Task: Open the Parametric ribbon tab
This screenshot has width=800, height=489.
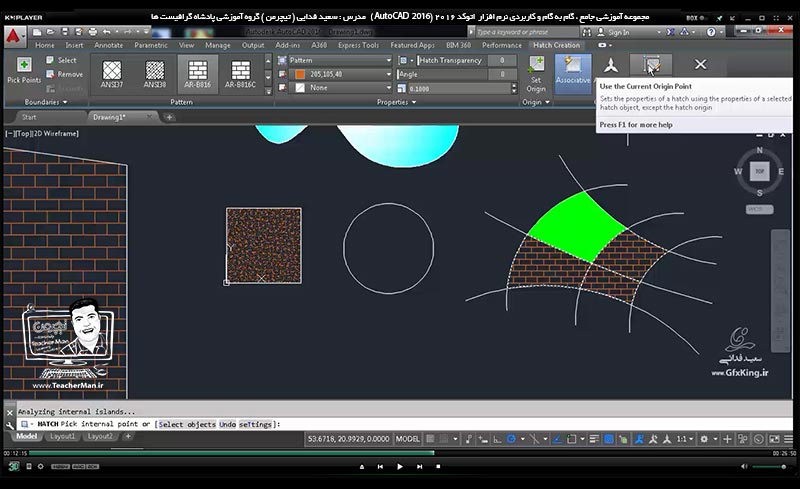Action: 151,45
